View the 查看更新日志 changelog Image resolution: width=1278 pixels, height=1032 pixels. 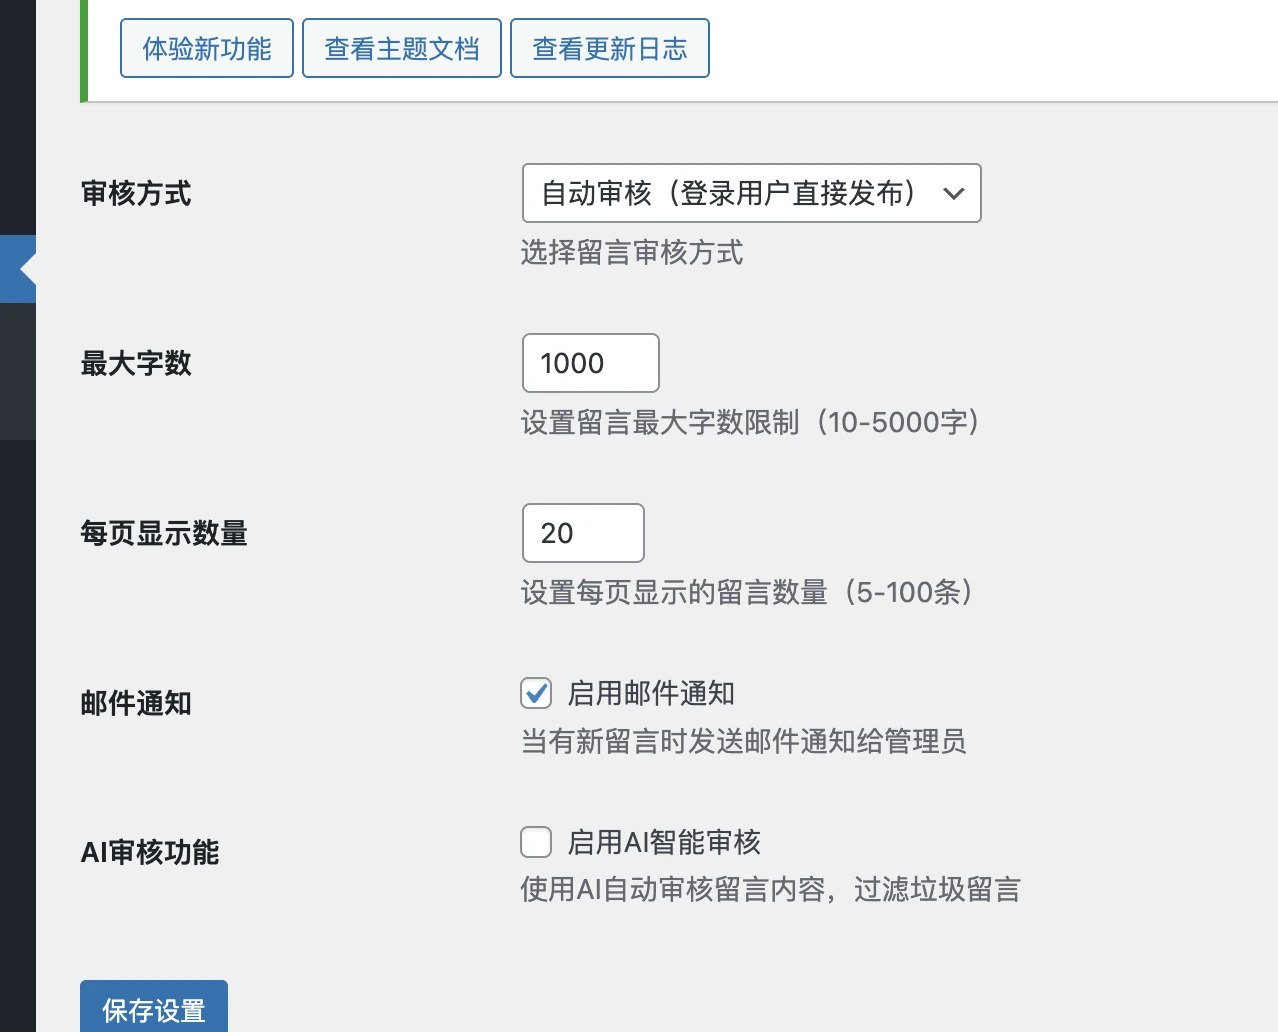tap(609, 47)
